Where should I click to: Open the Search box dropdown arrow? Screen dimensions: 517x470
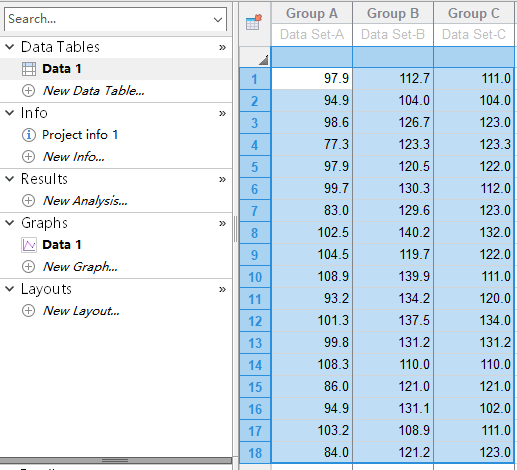tap(218, 19)
